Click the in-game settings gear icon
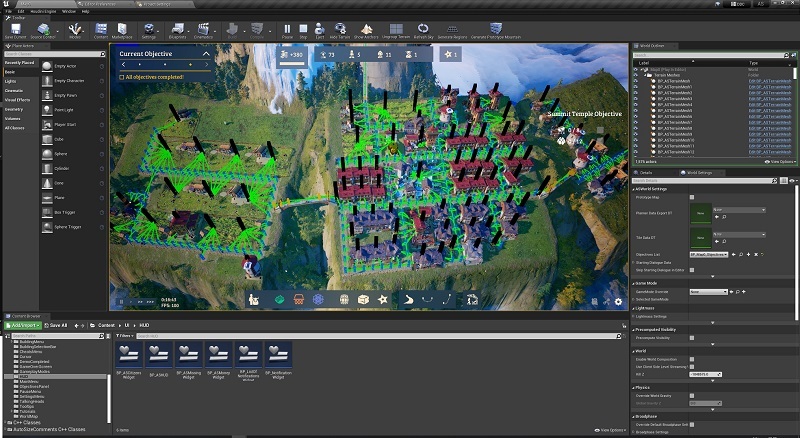The width and height of the screenshot is (800, 438). pos(618,302)
